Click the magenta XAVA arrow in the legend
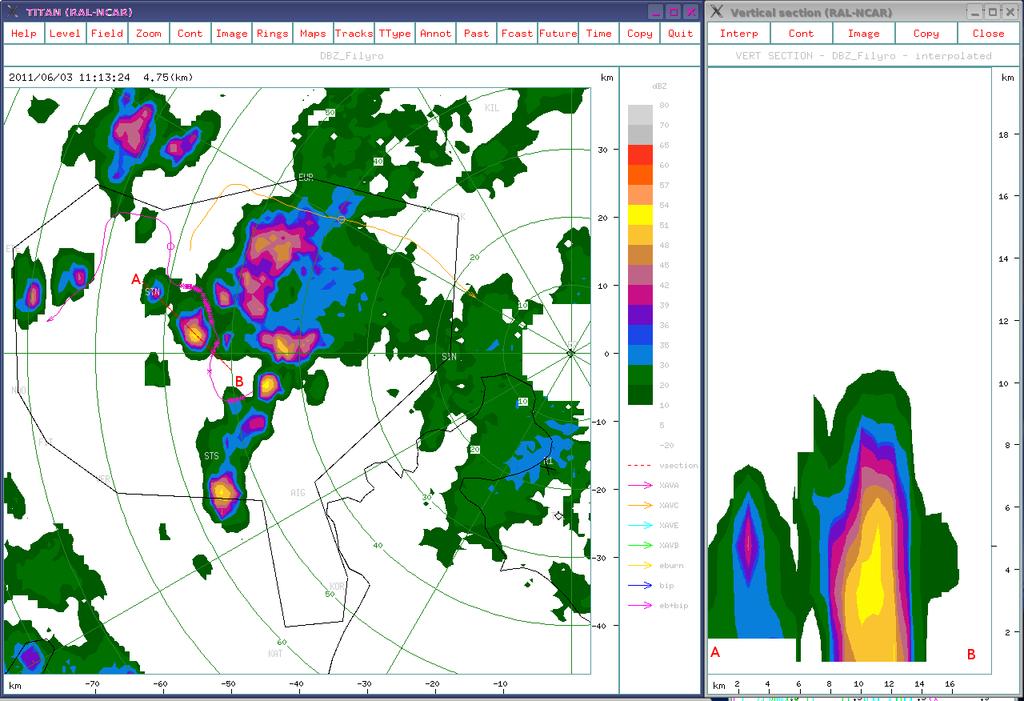 640,485
